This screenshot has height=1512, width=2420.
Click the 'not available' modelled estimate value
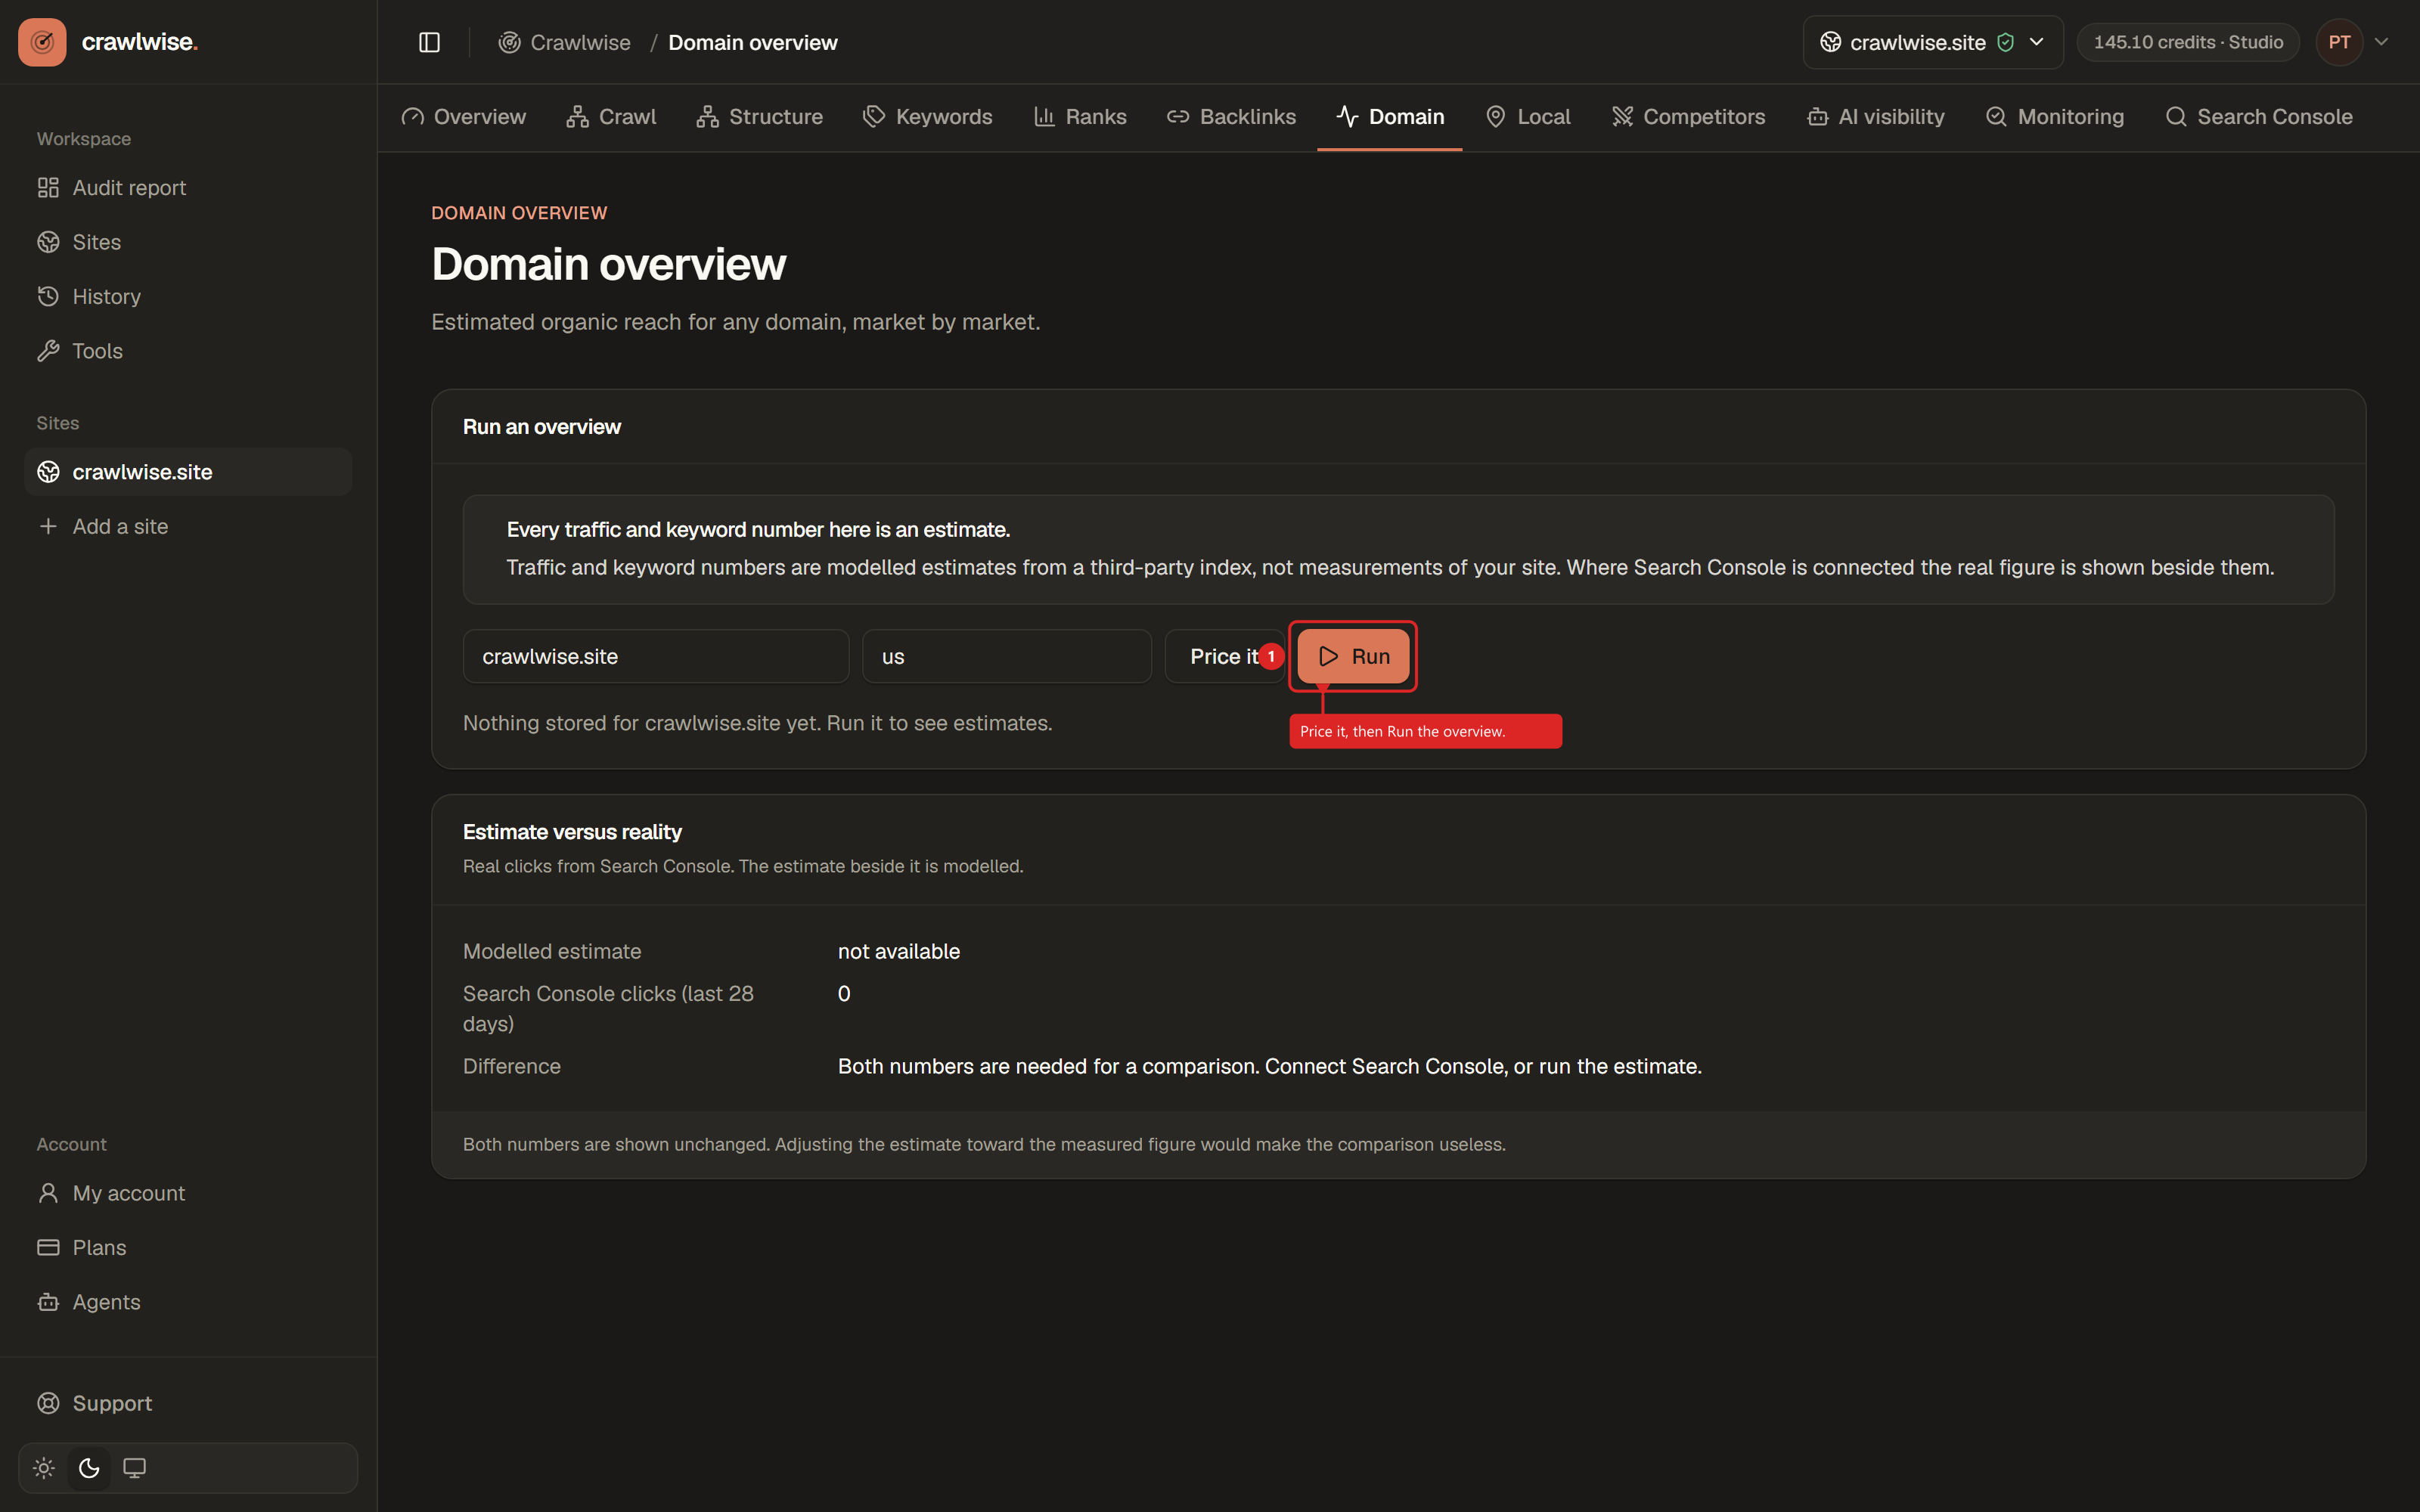899,952
